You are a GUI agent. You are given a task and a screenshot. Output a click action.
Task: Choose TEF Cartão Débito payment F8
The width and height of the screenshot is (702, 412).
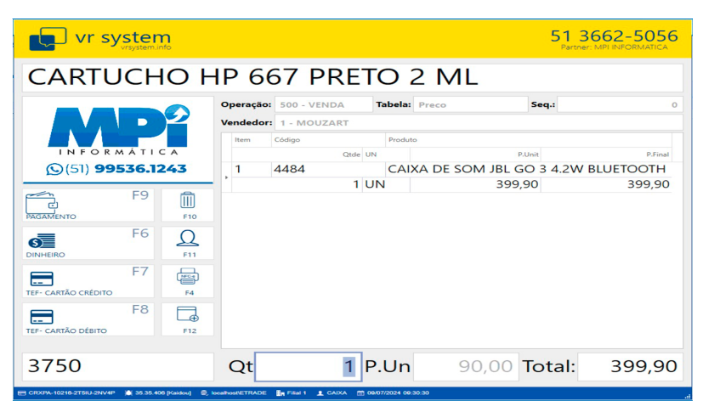pos(87,319)
